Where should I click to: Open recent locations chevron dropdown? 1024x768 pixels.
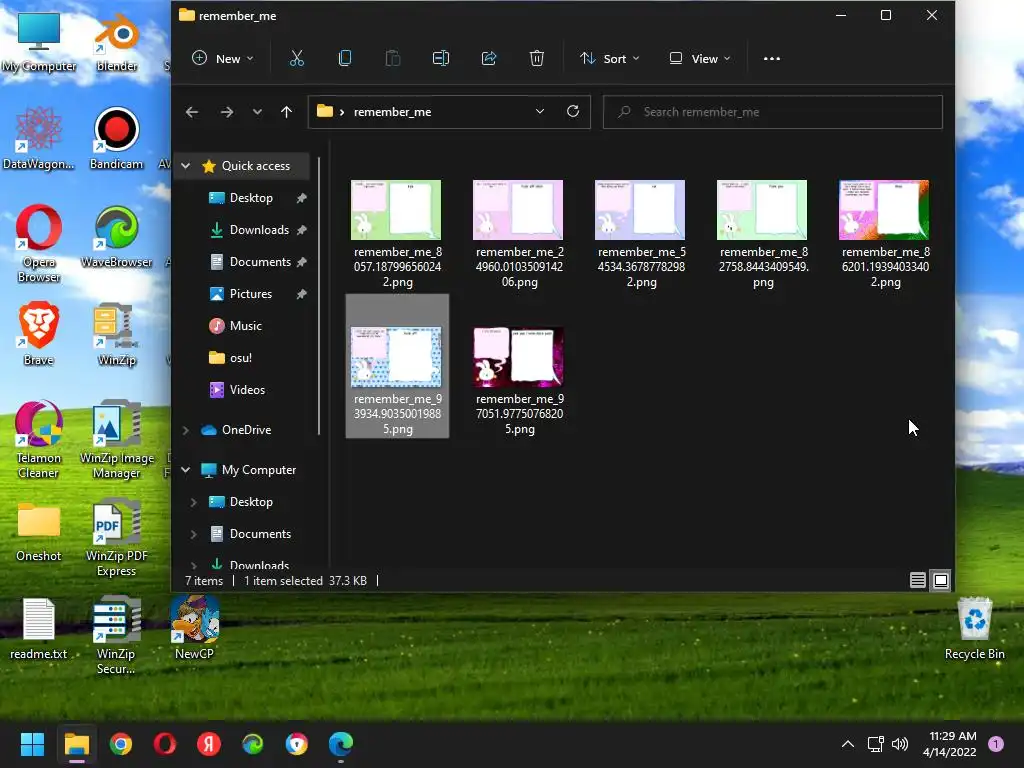tap(257, 112)
